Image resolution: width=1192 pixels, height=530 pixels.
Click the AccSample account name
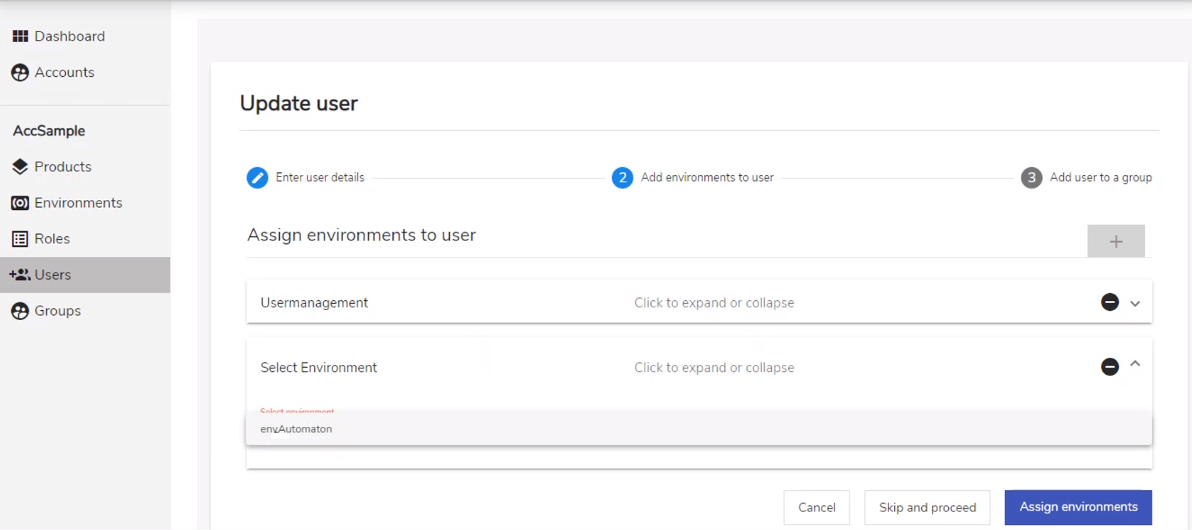click(49, 131)
